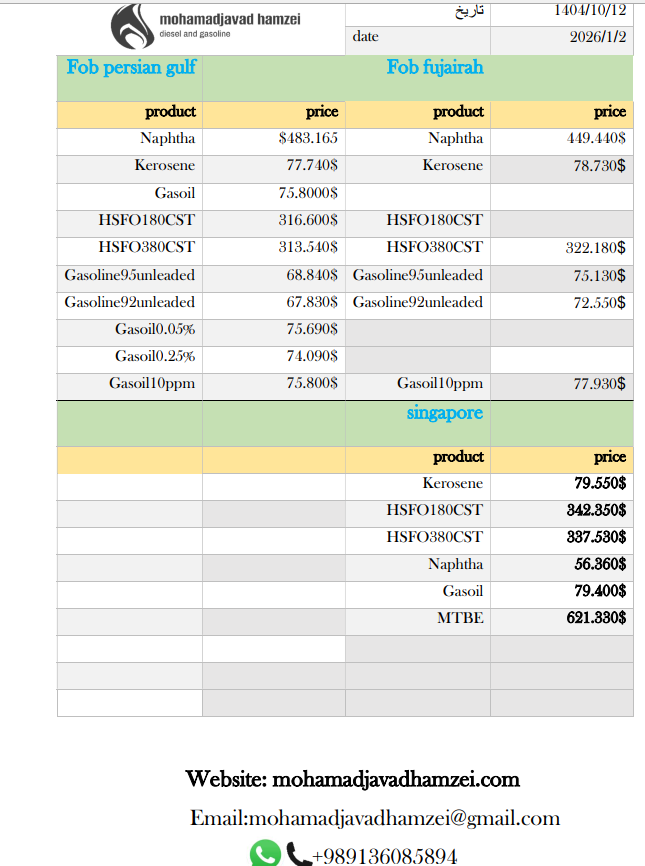645x866 pixels.
Task: Click the mohamadjavad hamzei flame logo
Action: [132, 26]
